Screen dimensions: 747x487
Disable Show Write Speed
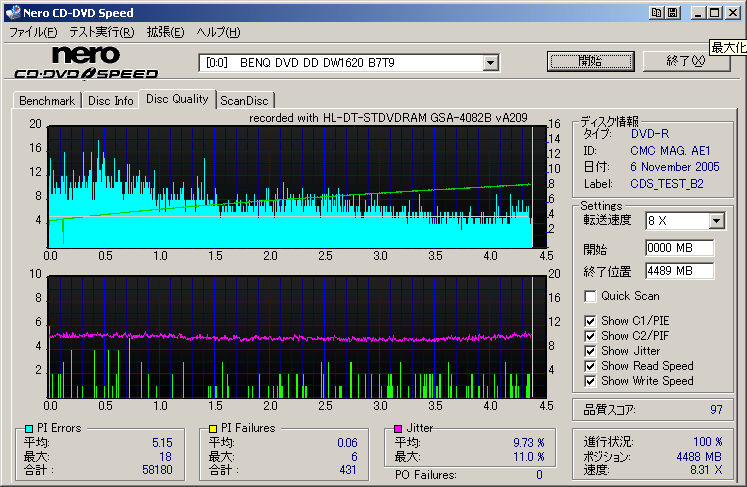point(590,381)
